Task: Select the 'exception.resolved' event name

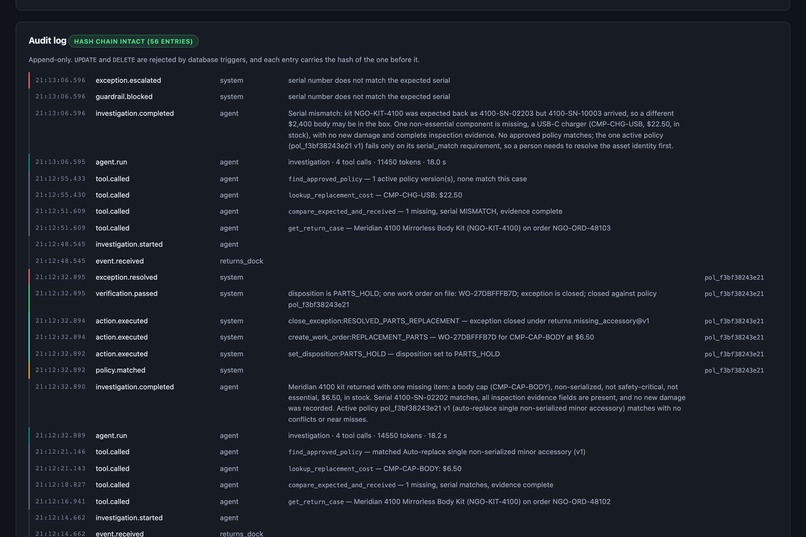Action: (x=126, y=277)
